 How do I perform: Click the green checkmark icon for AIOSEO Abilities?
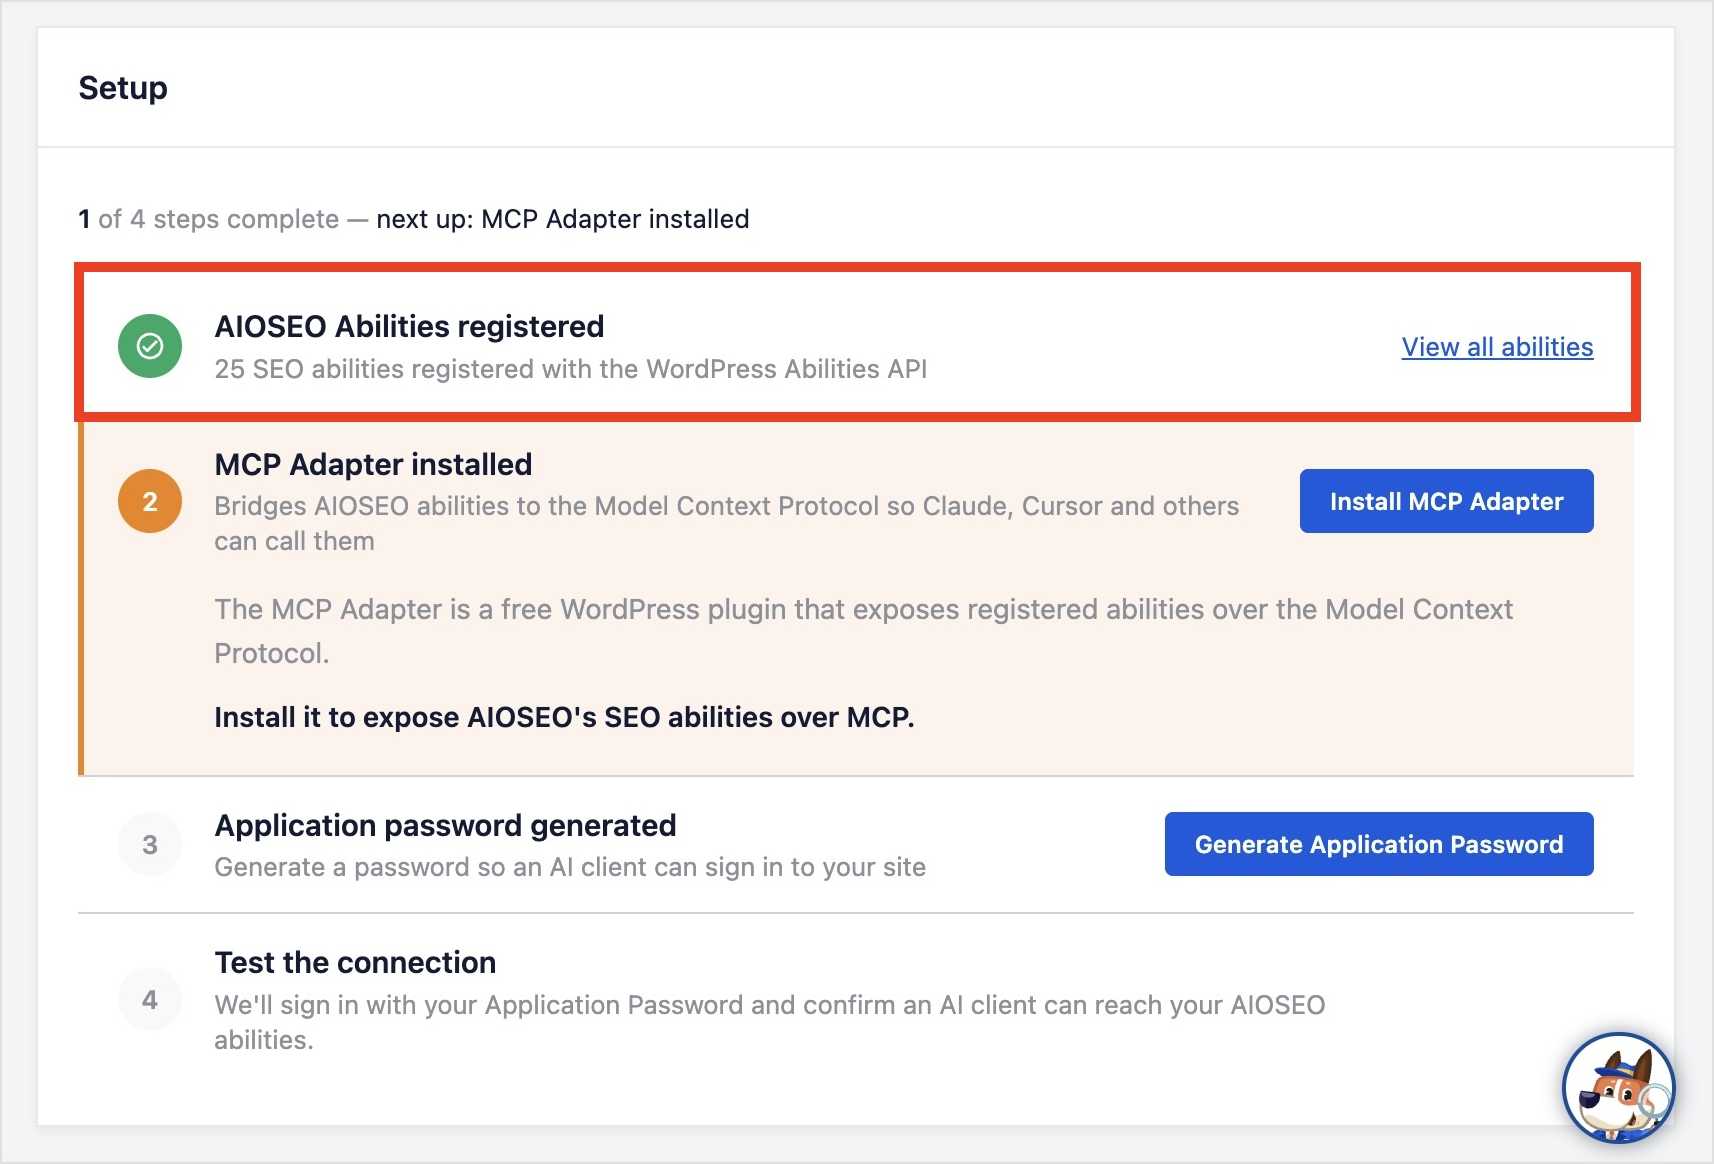[x=150, y=346]
